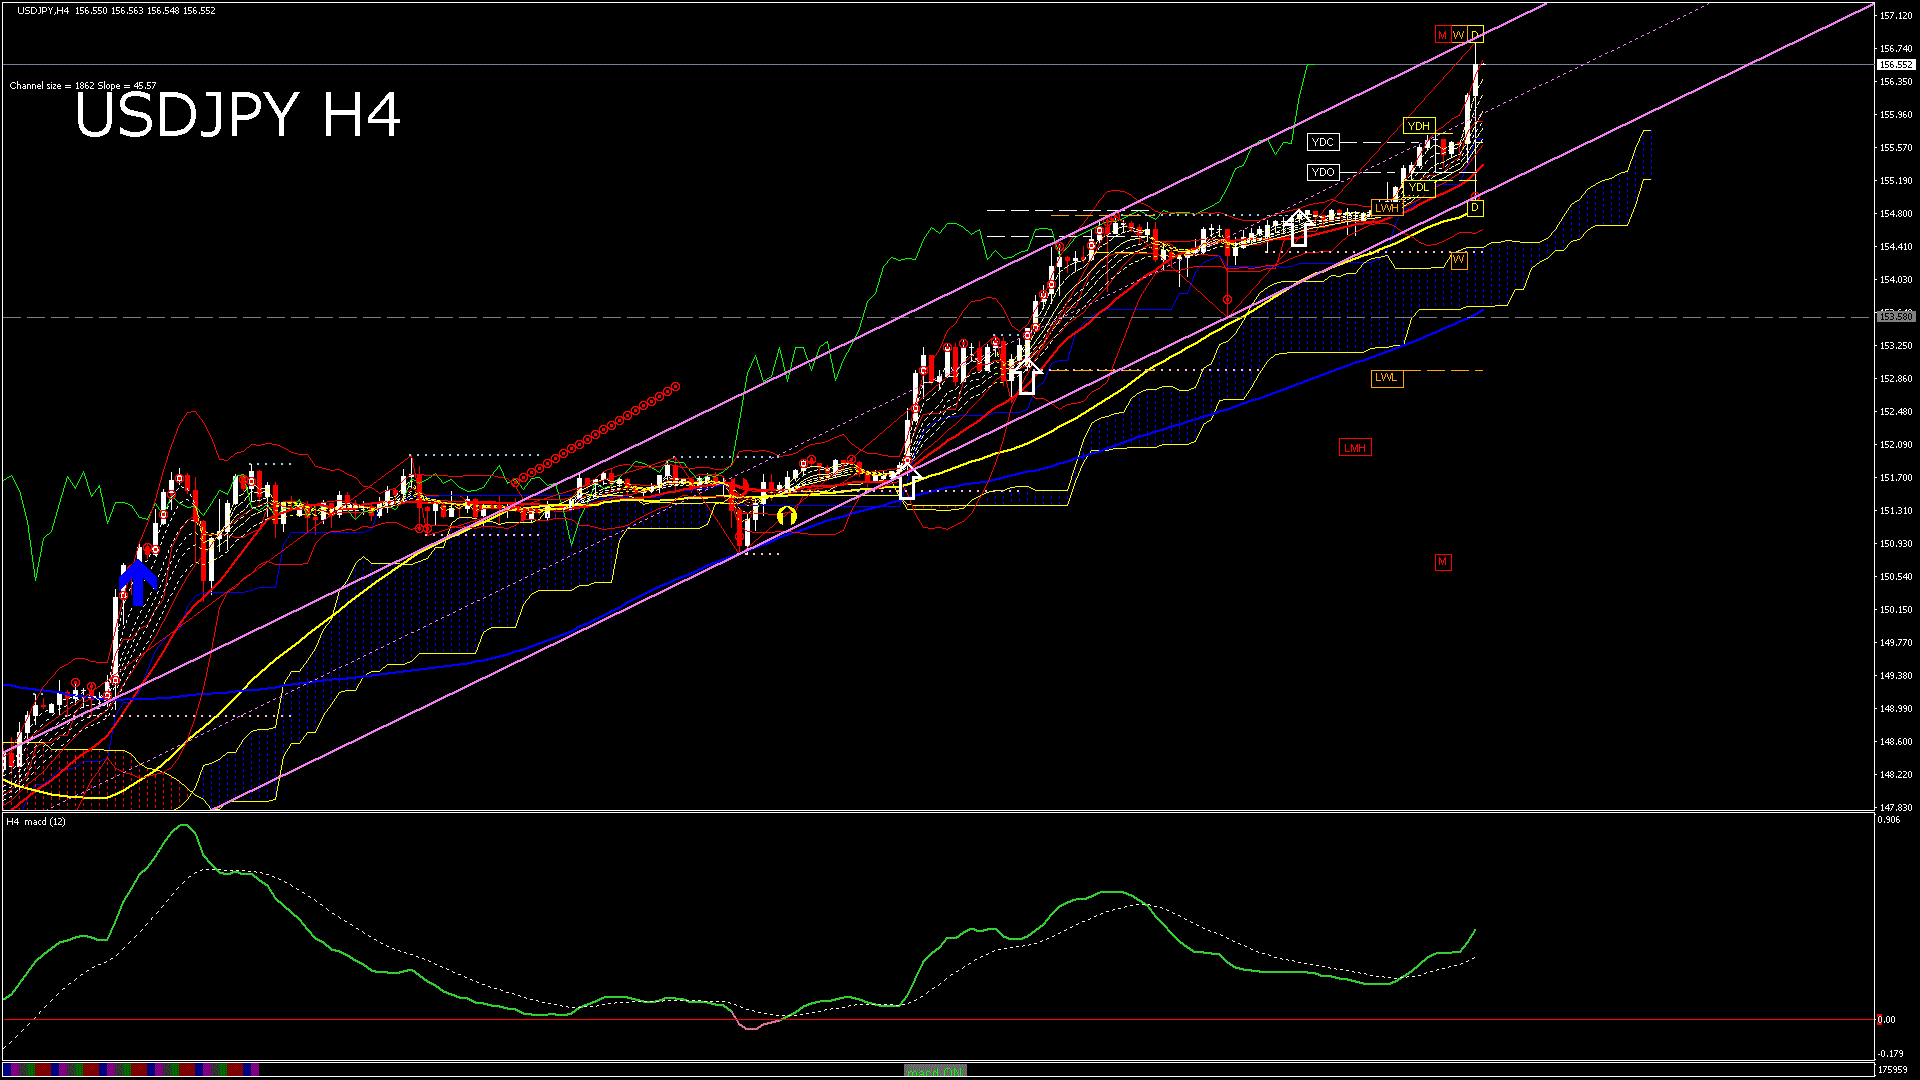The width and height of the screenshot is (1920, 1080).
Task: Click the red LMH level marker
Action: click(x=1355, y=448)
